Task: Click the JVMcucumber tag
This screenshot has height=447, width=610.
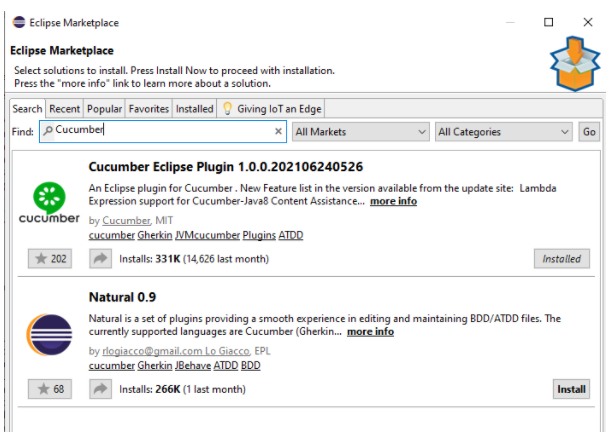Action: (x=207, y=235)
